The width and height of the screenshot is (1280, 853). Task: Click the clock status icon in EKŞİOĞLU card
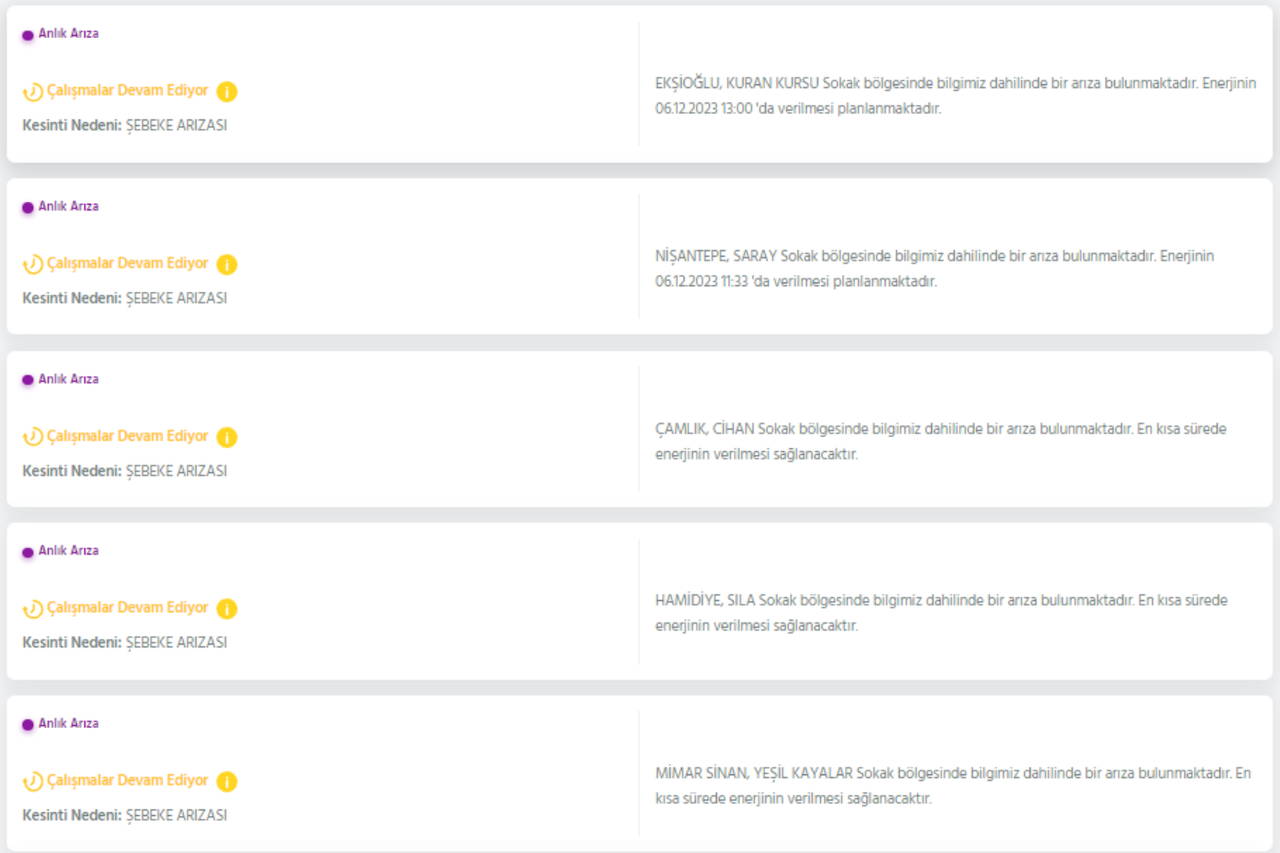[x=33, y=92]
